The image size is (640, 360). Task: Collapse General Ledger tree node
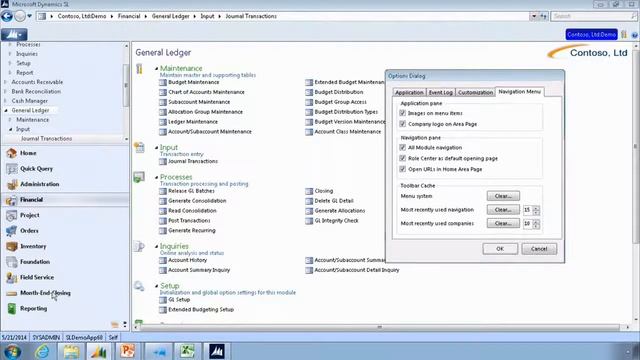(x=6, y=111)
